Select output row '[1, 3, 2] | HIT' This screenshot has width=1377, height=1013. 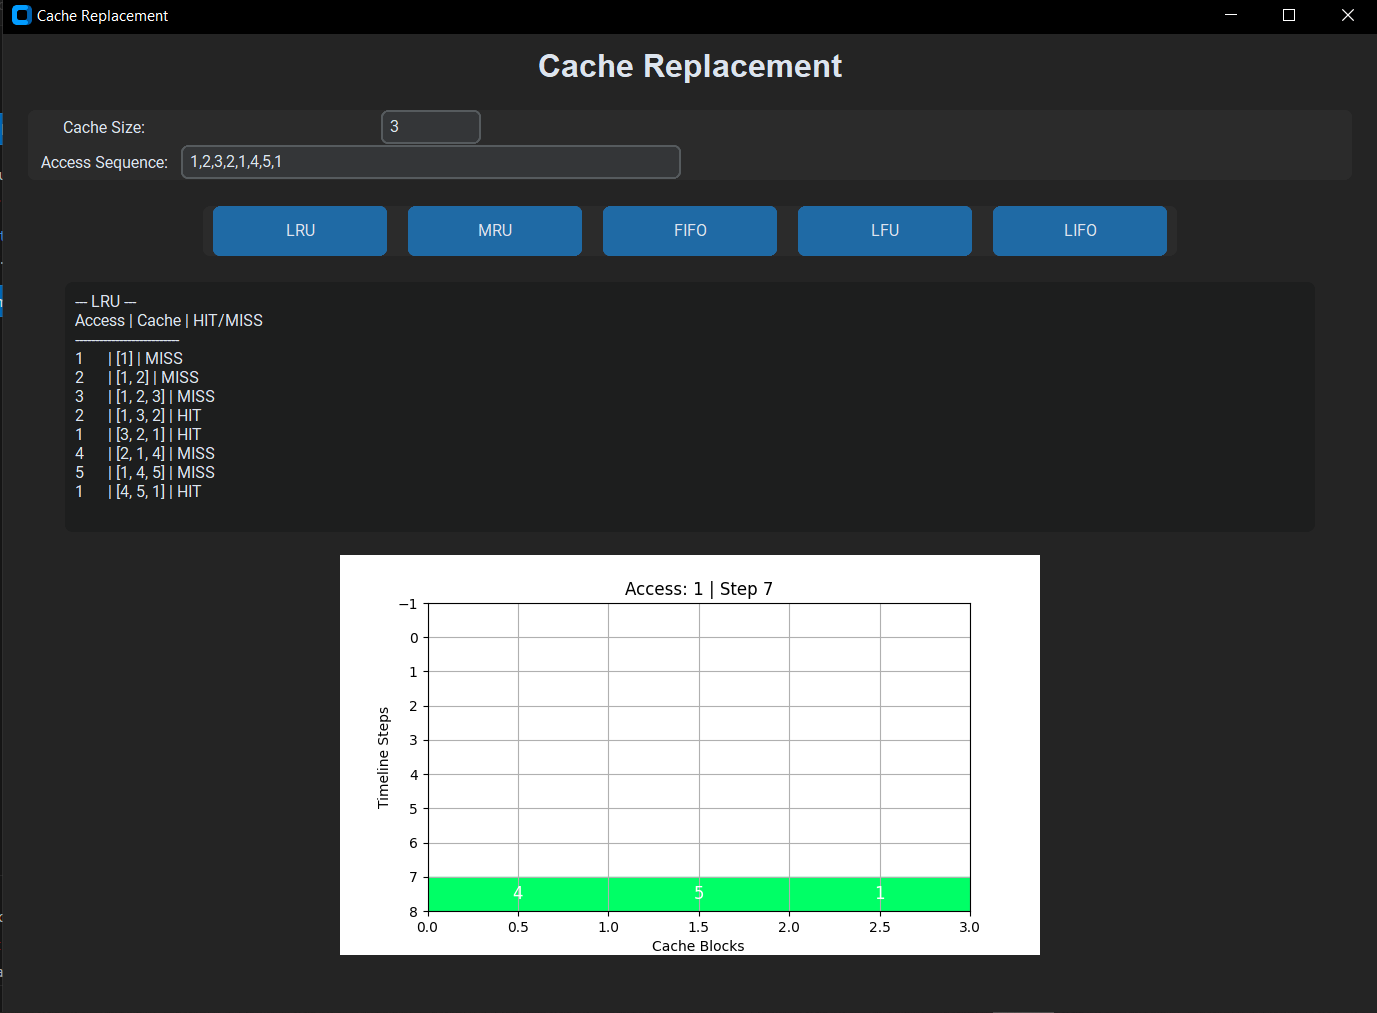138,415
